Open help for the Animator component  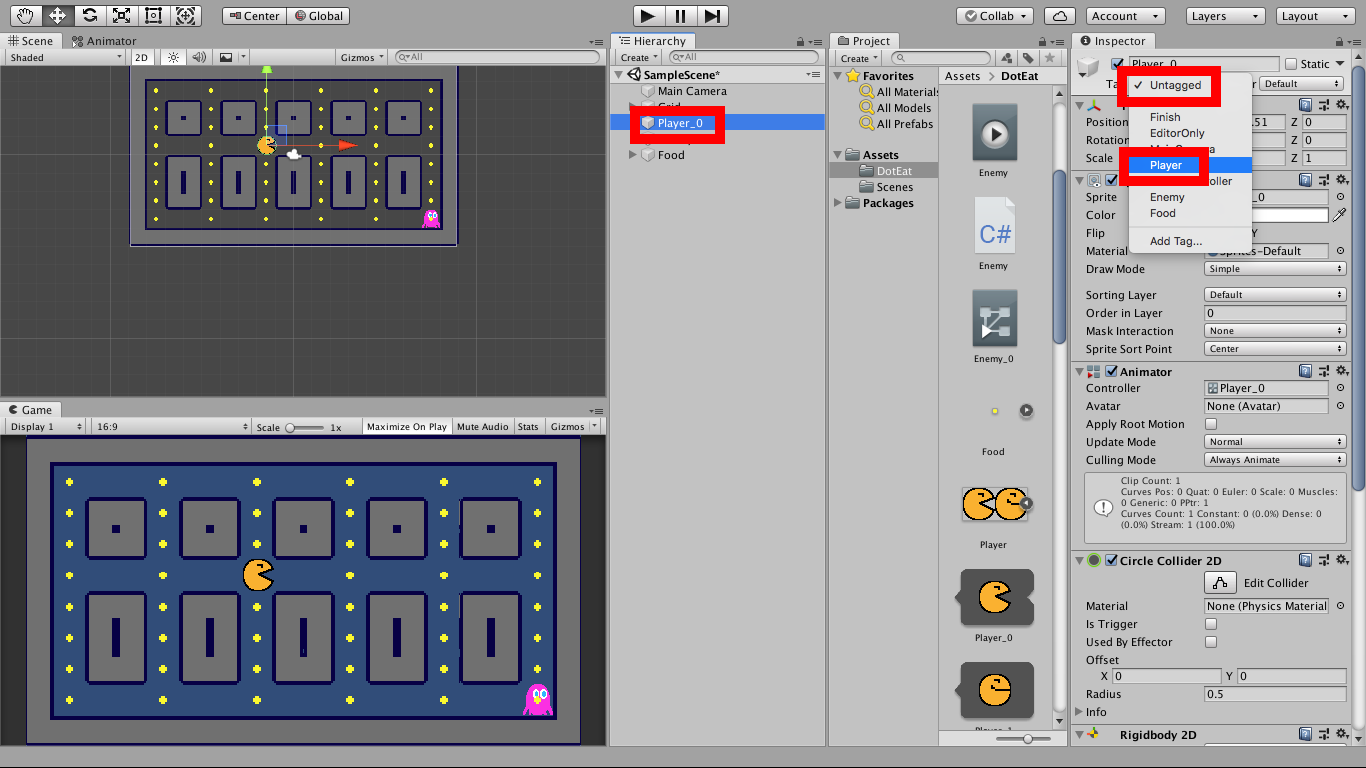(x=1306, y=372)
